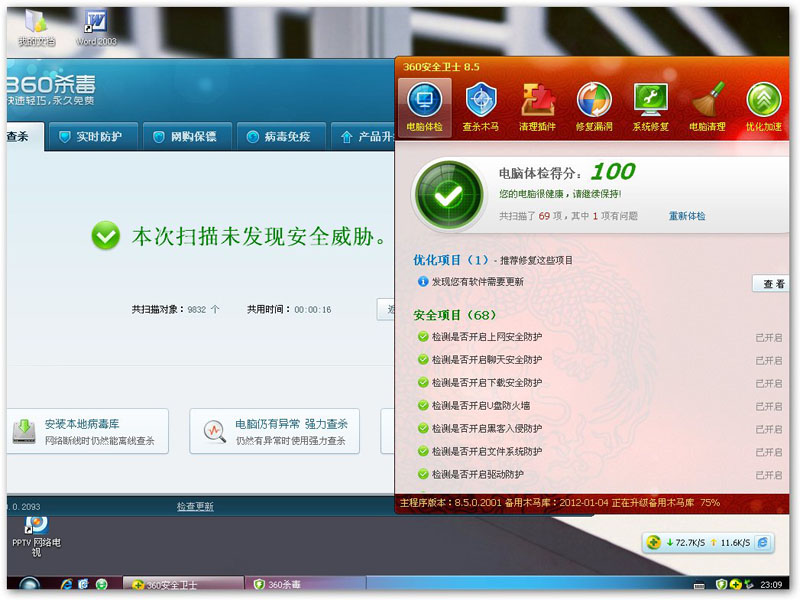Click info icon beside 发现您有软件需要更新
Screen dimensions: 800x600
coord(422,281)
